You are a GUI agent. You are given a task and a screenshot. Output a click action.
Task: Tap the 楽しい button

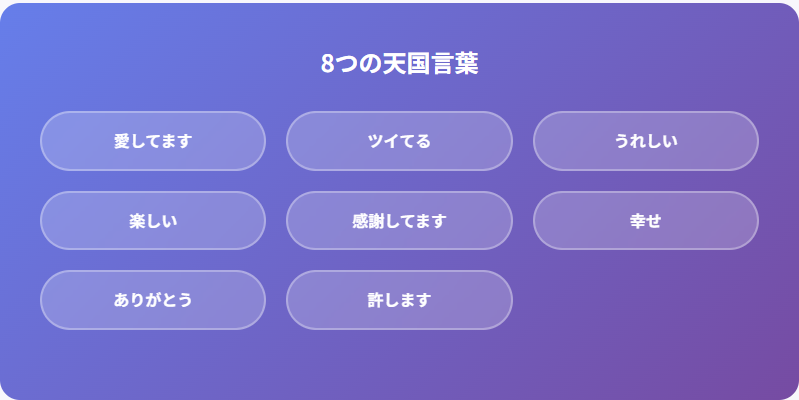153,221
